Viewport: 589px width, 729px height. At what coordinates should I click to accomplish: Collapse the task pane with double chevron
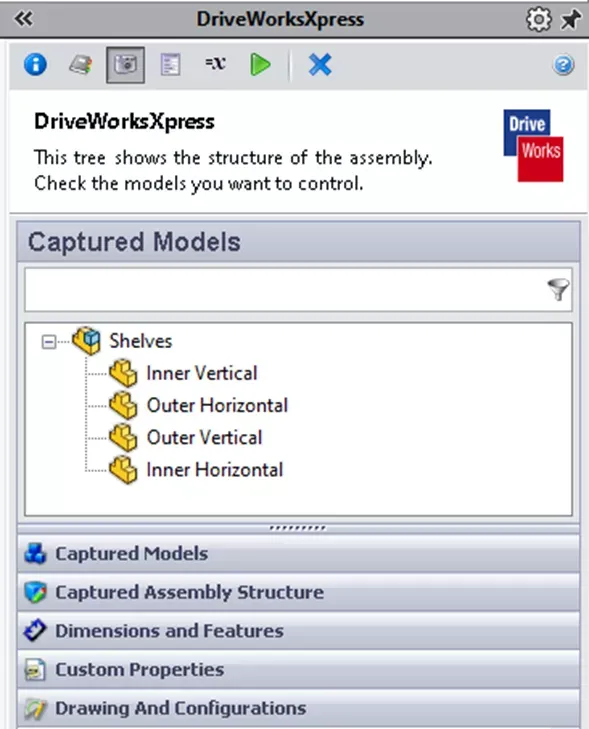pyautogui.click(x=23, y=19)
